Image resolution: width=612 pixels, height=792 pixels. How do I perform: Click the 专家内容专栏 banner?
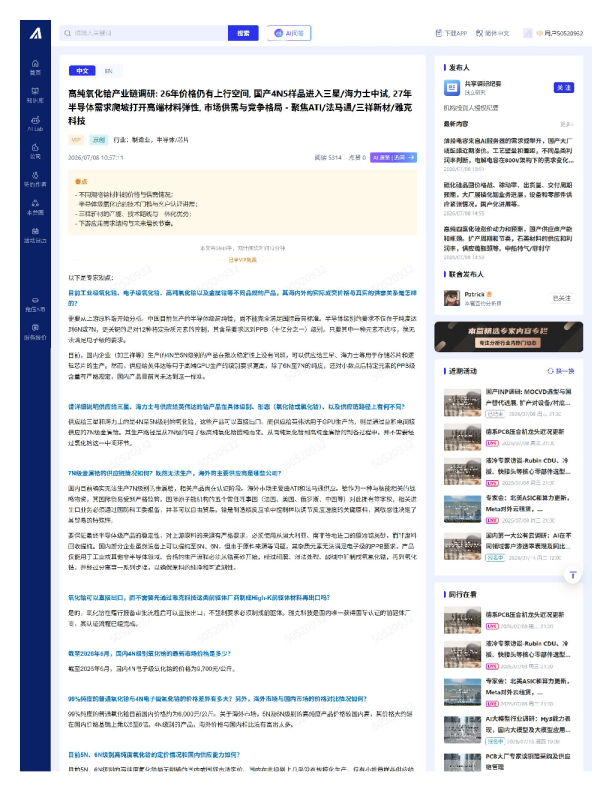508,336
